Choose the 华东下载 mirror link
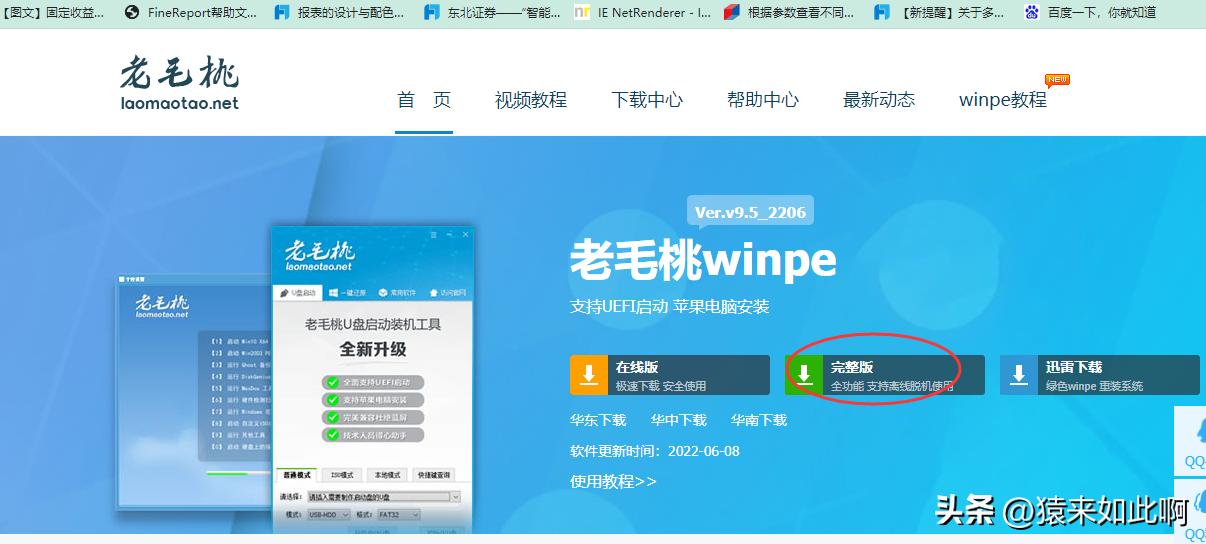 pyautogui.click(x=598, y=420)
